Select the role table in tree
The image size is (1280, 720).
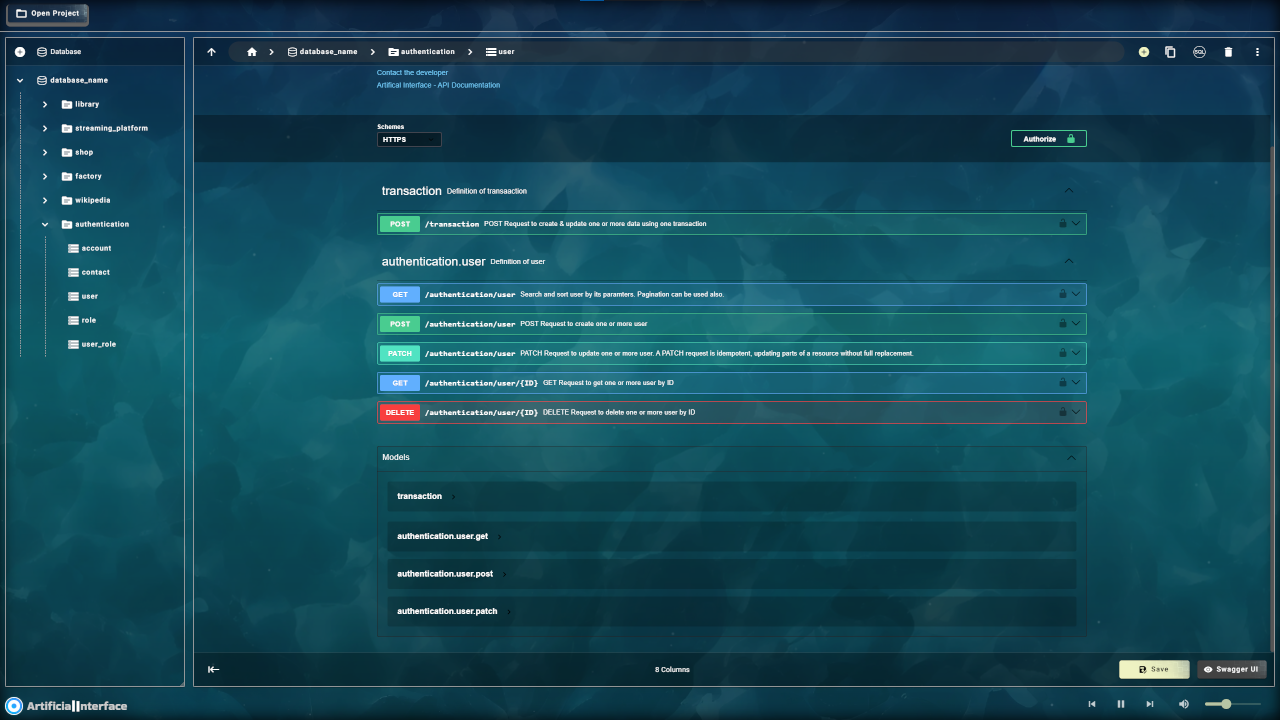(82, 320)
